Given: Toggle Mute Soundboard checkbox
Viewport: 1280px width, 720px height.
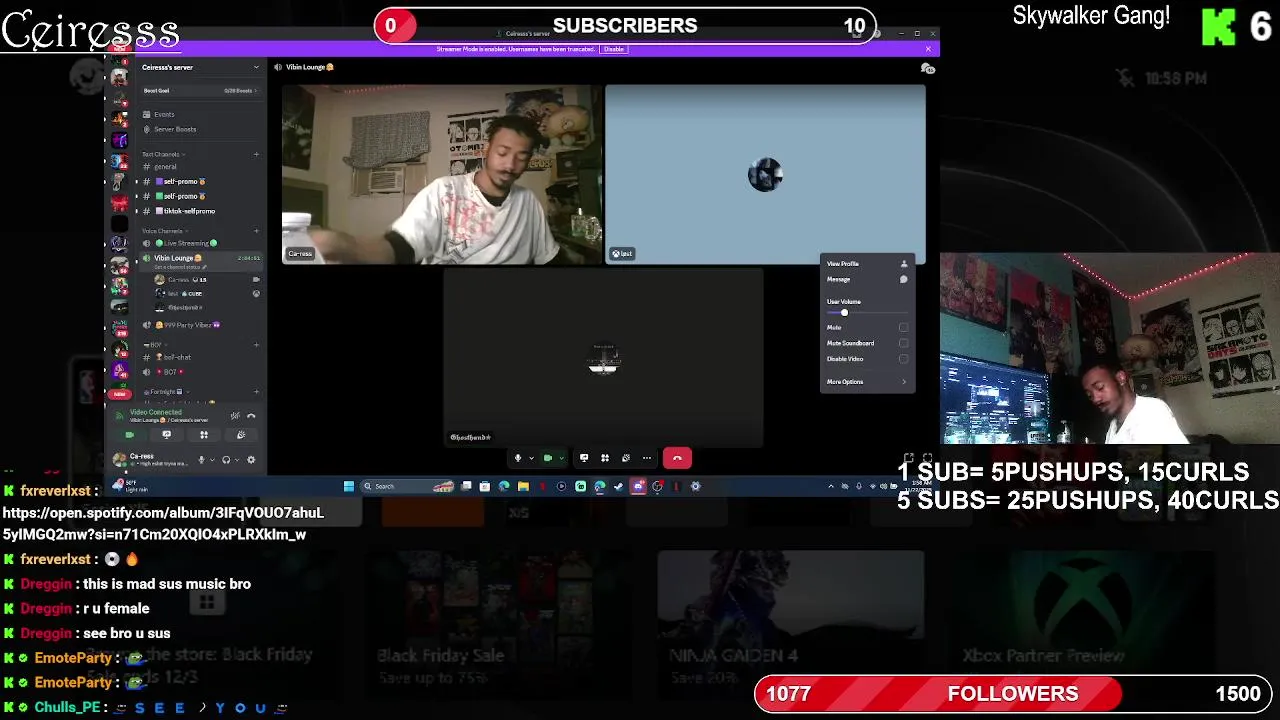Looking at the screenshot, I should 903,343.
